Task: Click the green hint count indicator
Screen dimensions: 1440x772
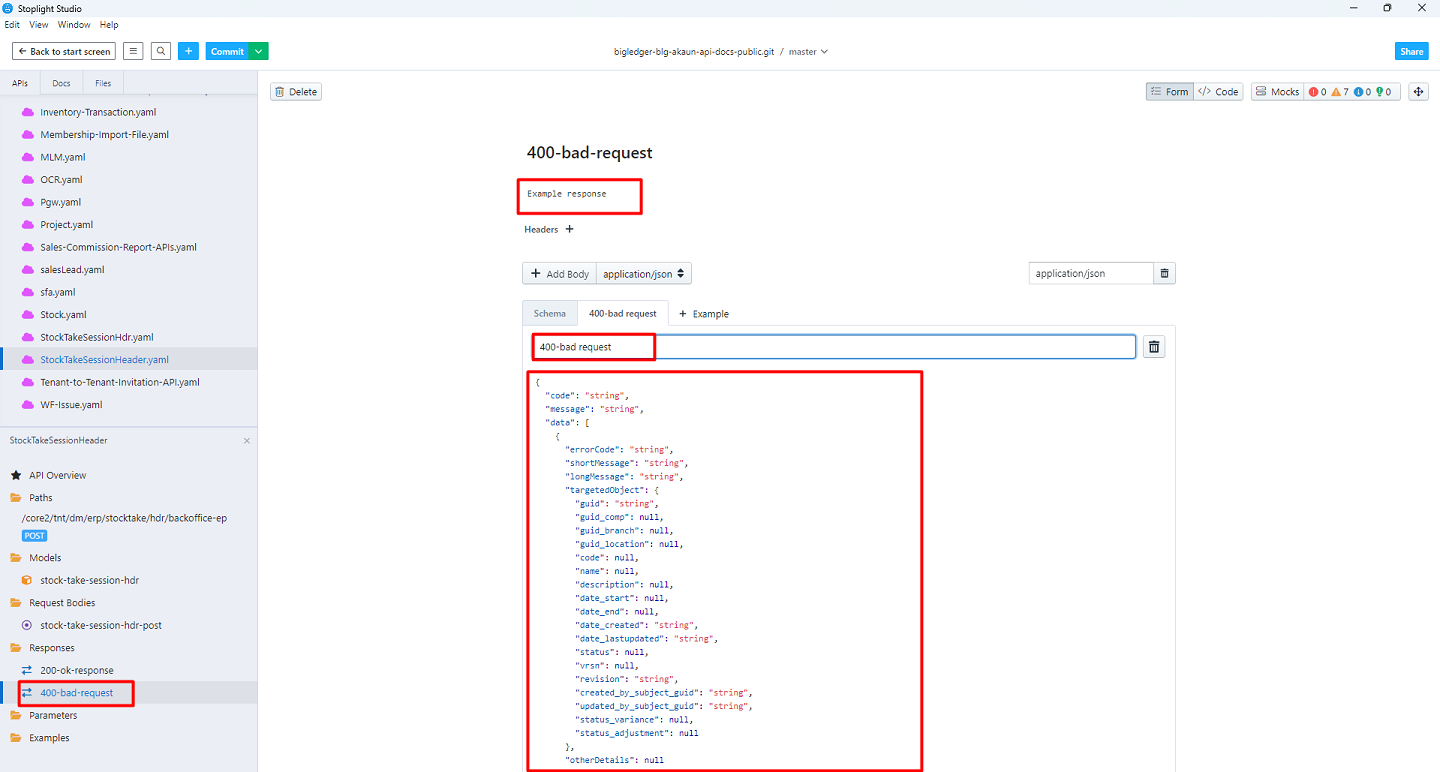Action: click(1384, 92)
